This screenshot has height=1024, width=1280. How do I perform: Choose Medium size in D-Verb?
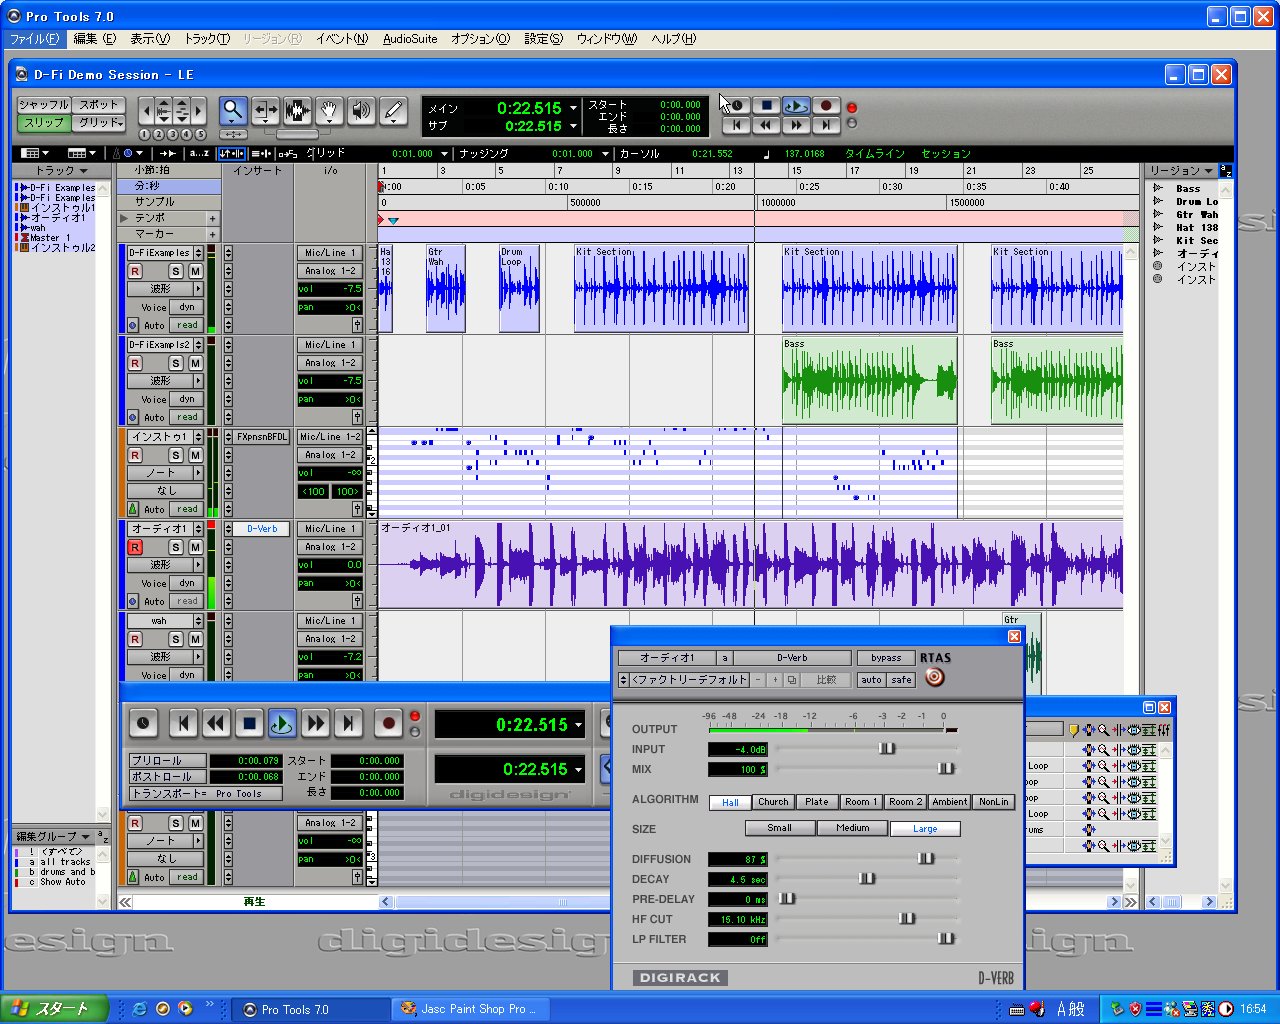click(x=852, y=828)
